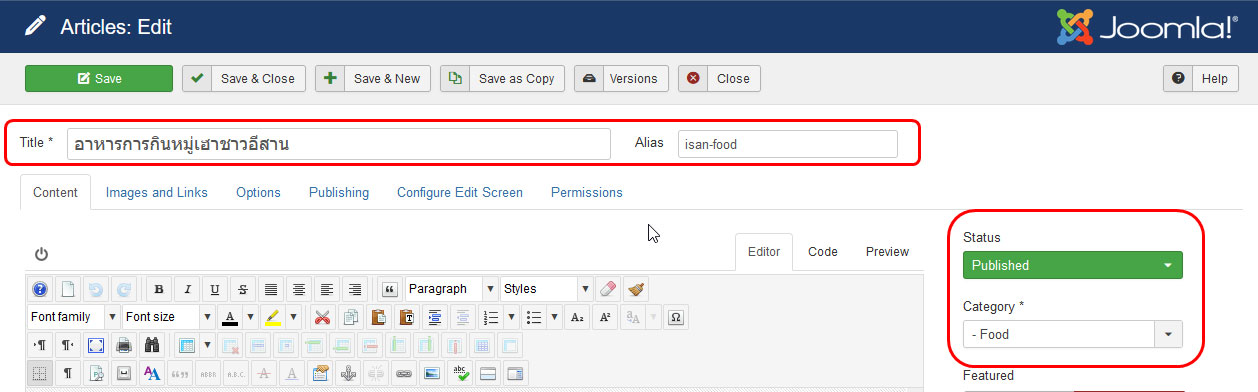Open text color picker arrow
Screen dimensions: 1258x392
[250, 317]
